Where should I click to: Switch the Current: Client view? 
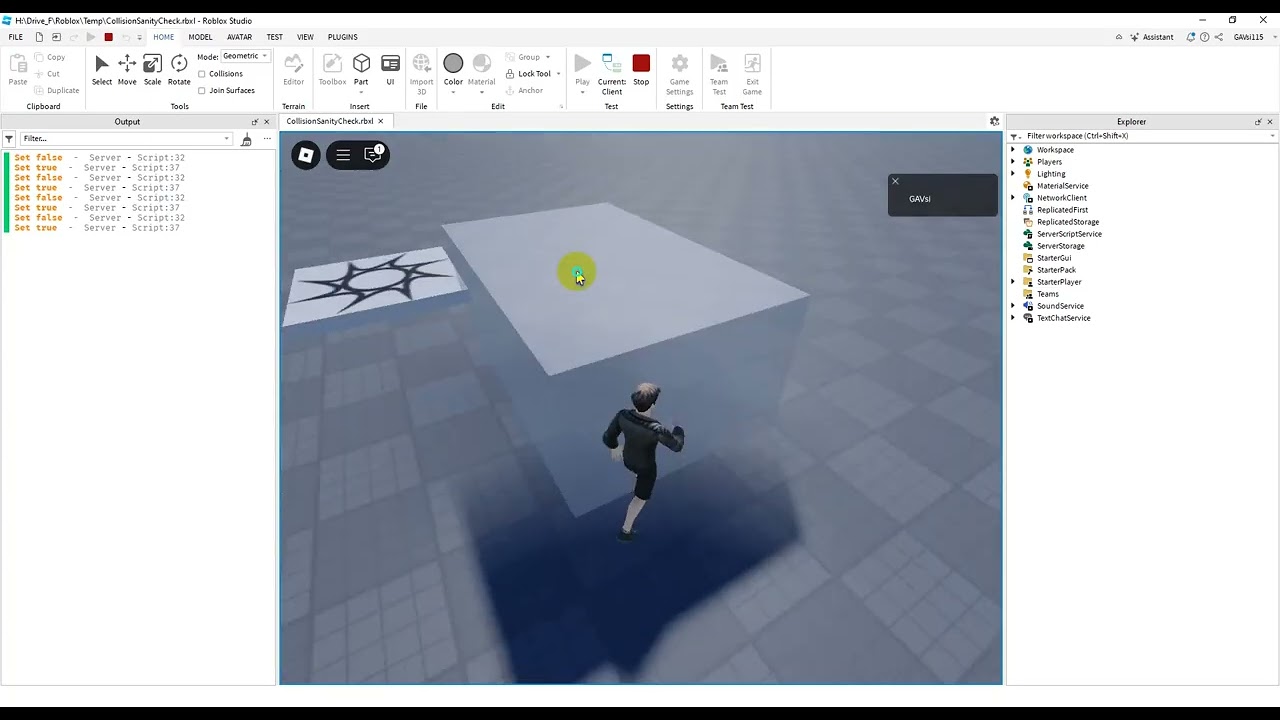point(612,75)
